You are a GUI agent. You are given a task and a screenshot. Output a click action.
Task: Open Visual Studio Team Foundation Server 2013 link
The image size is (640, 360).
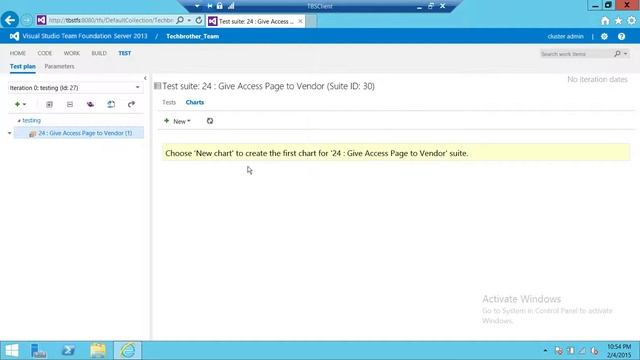84,36
